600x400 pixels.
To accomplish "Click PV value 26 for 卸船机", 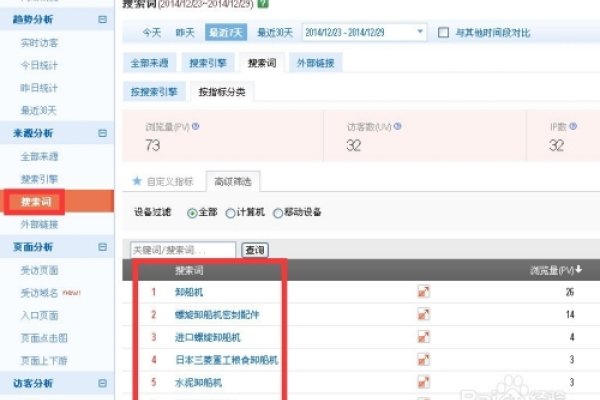I will 570,292.
